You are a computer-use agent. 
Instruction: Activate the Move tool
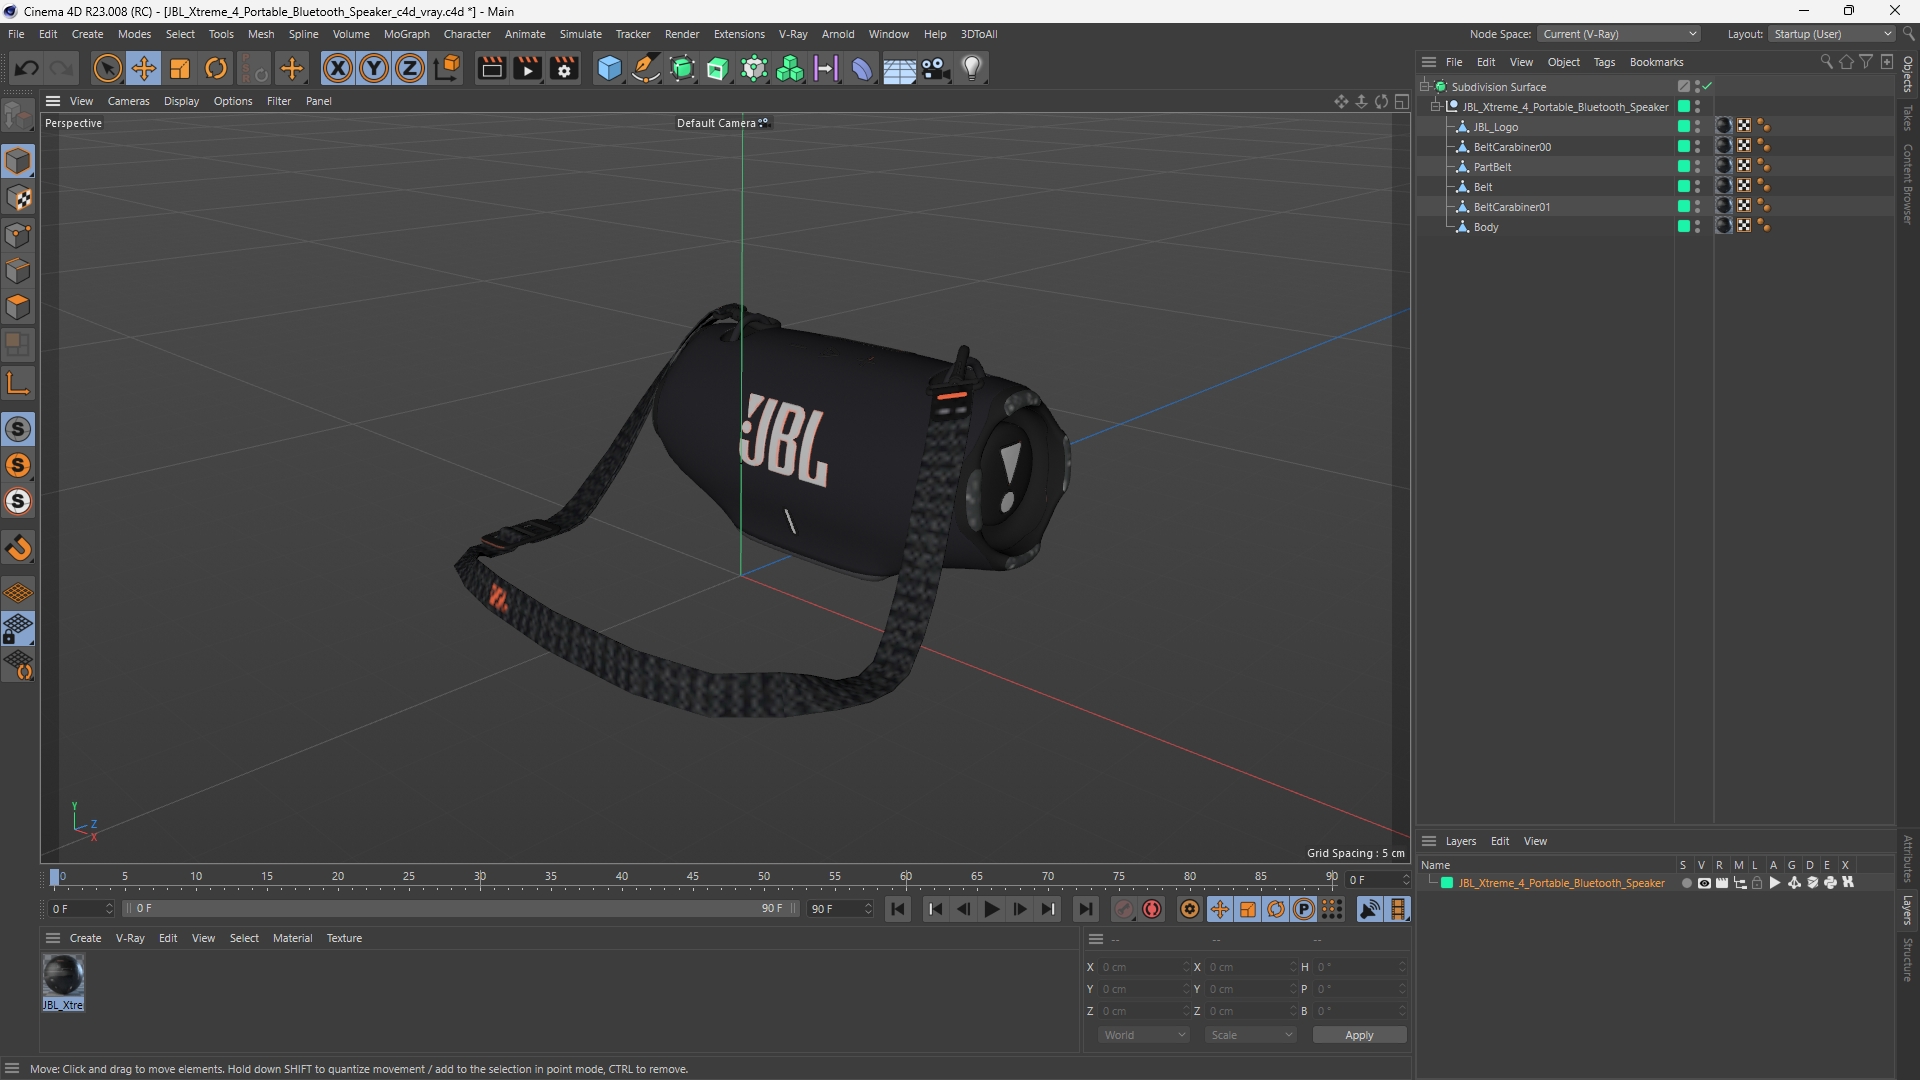144,68
